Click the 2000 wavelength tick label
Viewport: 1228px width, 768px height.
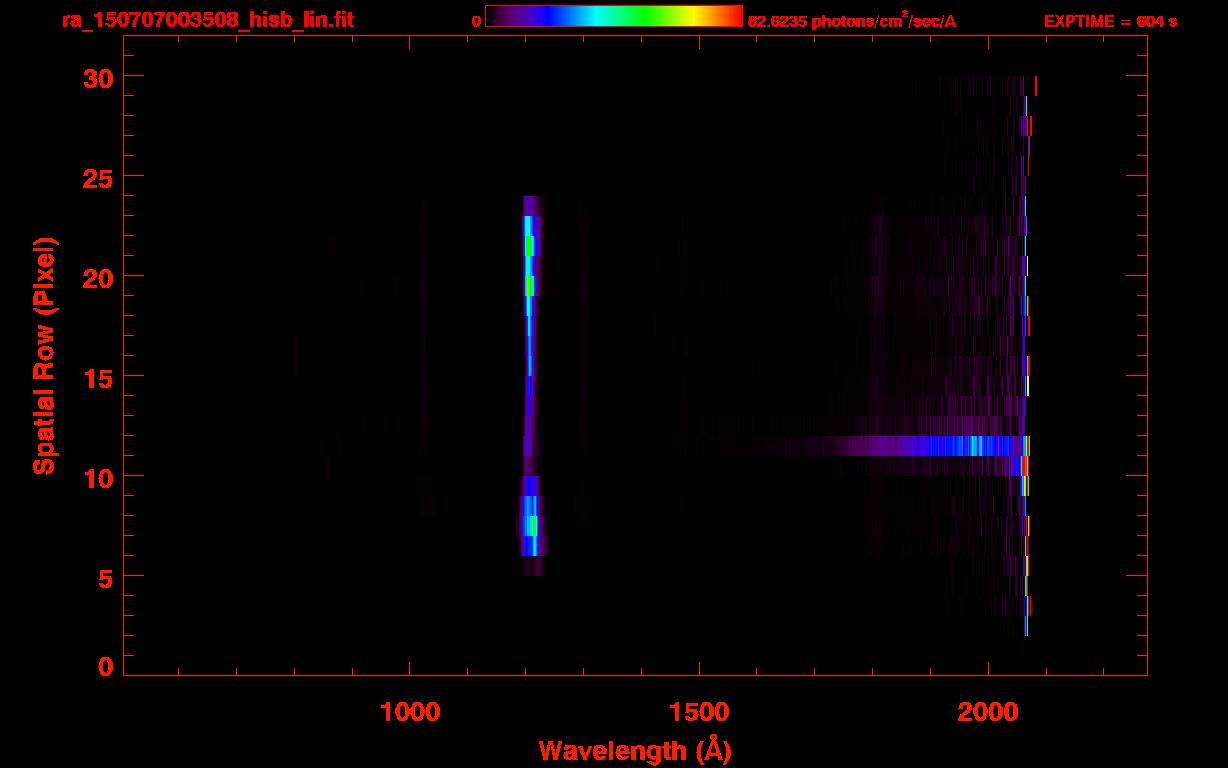click(x=988, y=711)
